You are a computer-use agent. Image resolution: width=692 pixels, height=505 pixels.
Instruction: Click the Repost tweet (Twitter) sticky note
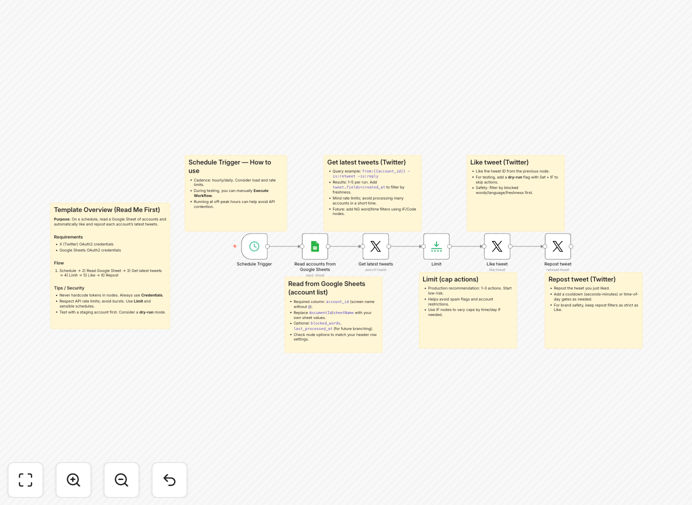tap(593, 310)
